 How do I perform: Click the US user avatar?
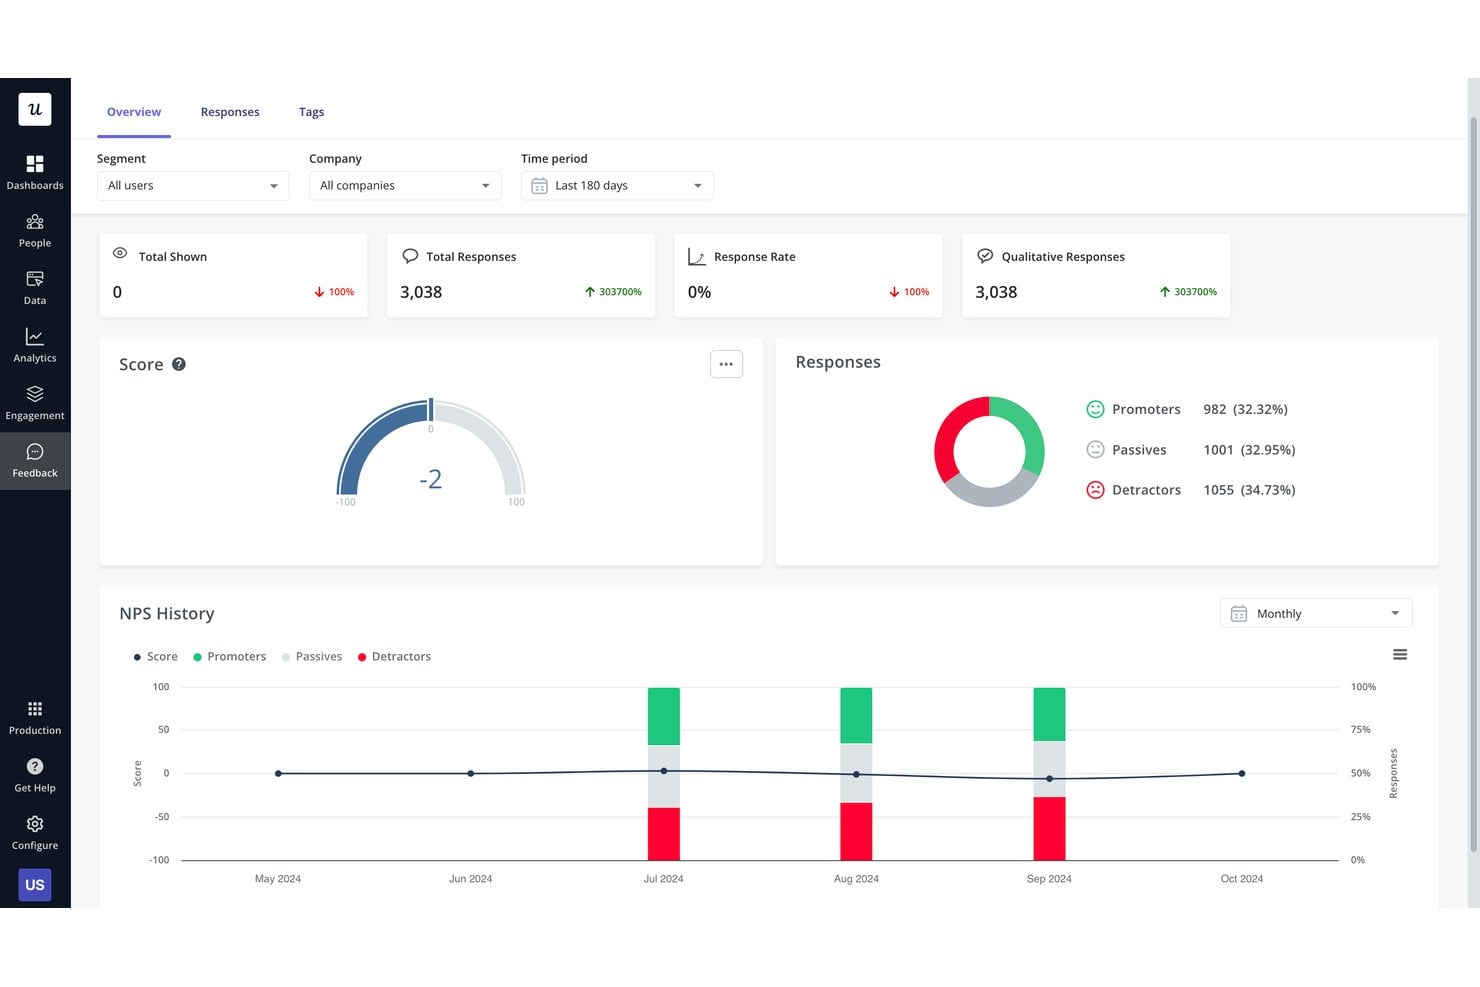(35, 885)
